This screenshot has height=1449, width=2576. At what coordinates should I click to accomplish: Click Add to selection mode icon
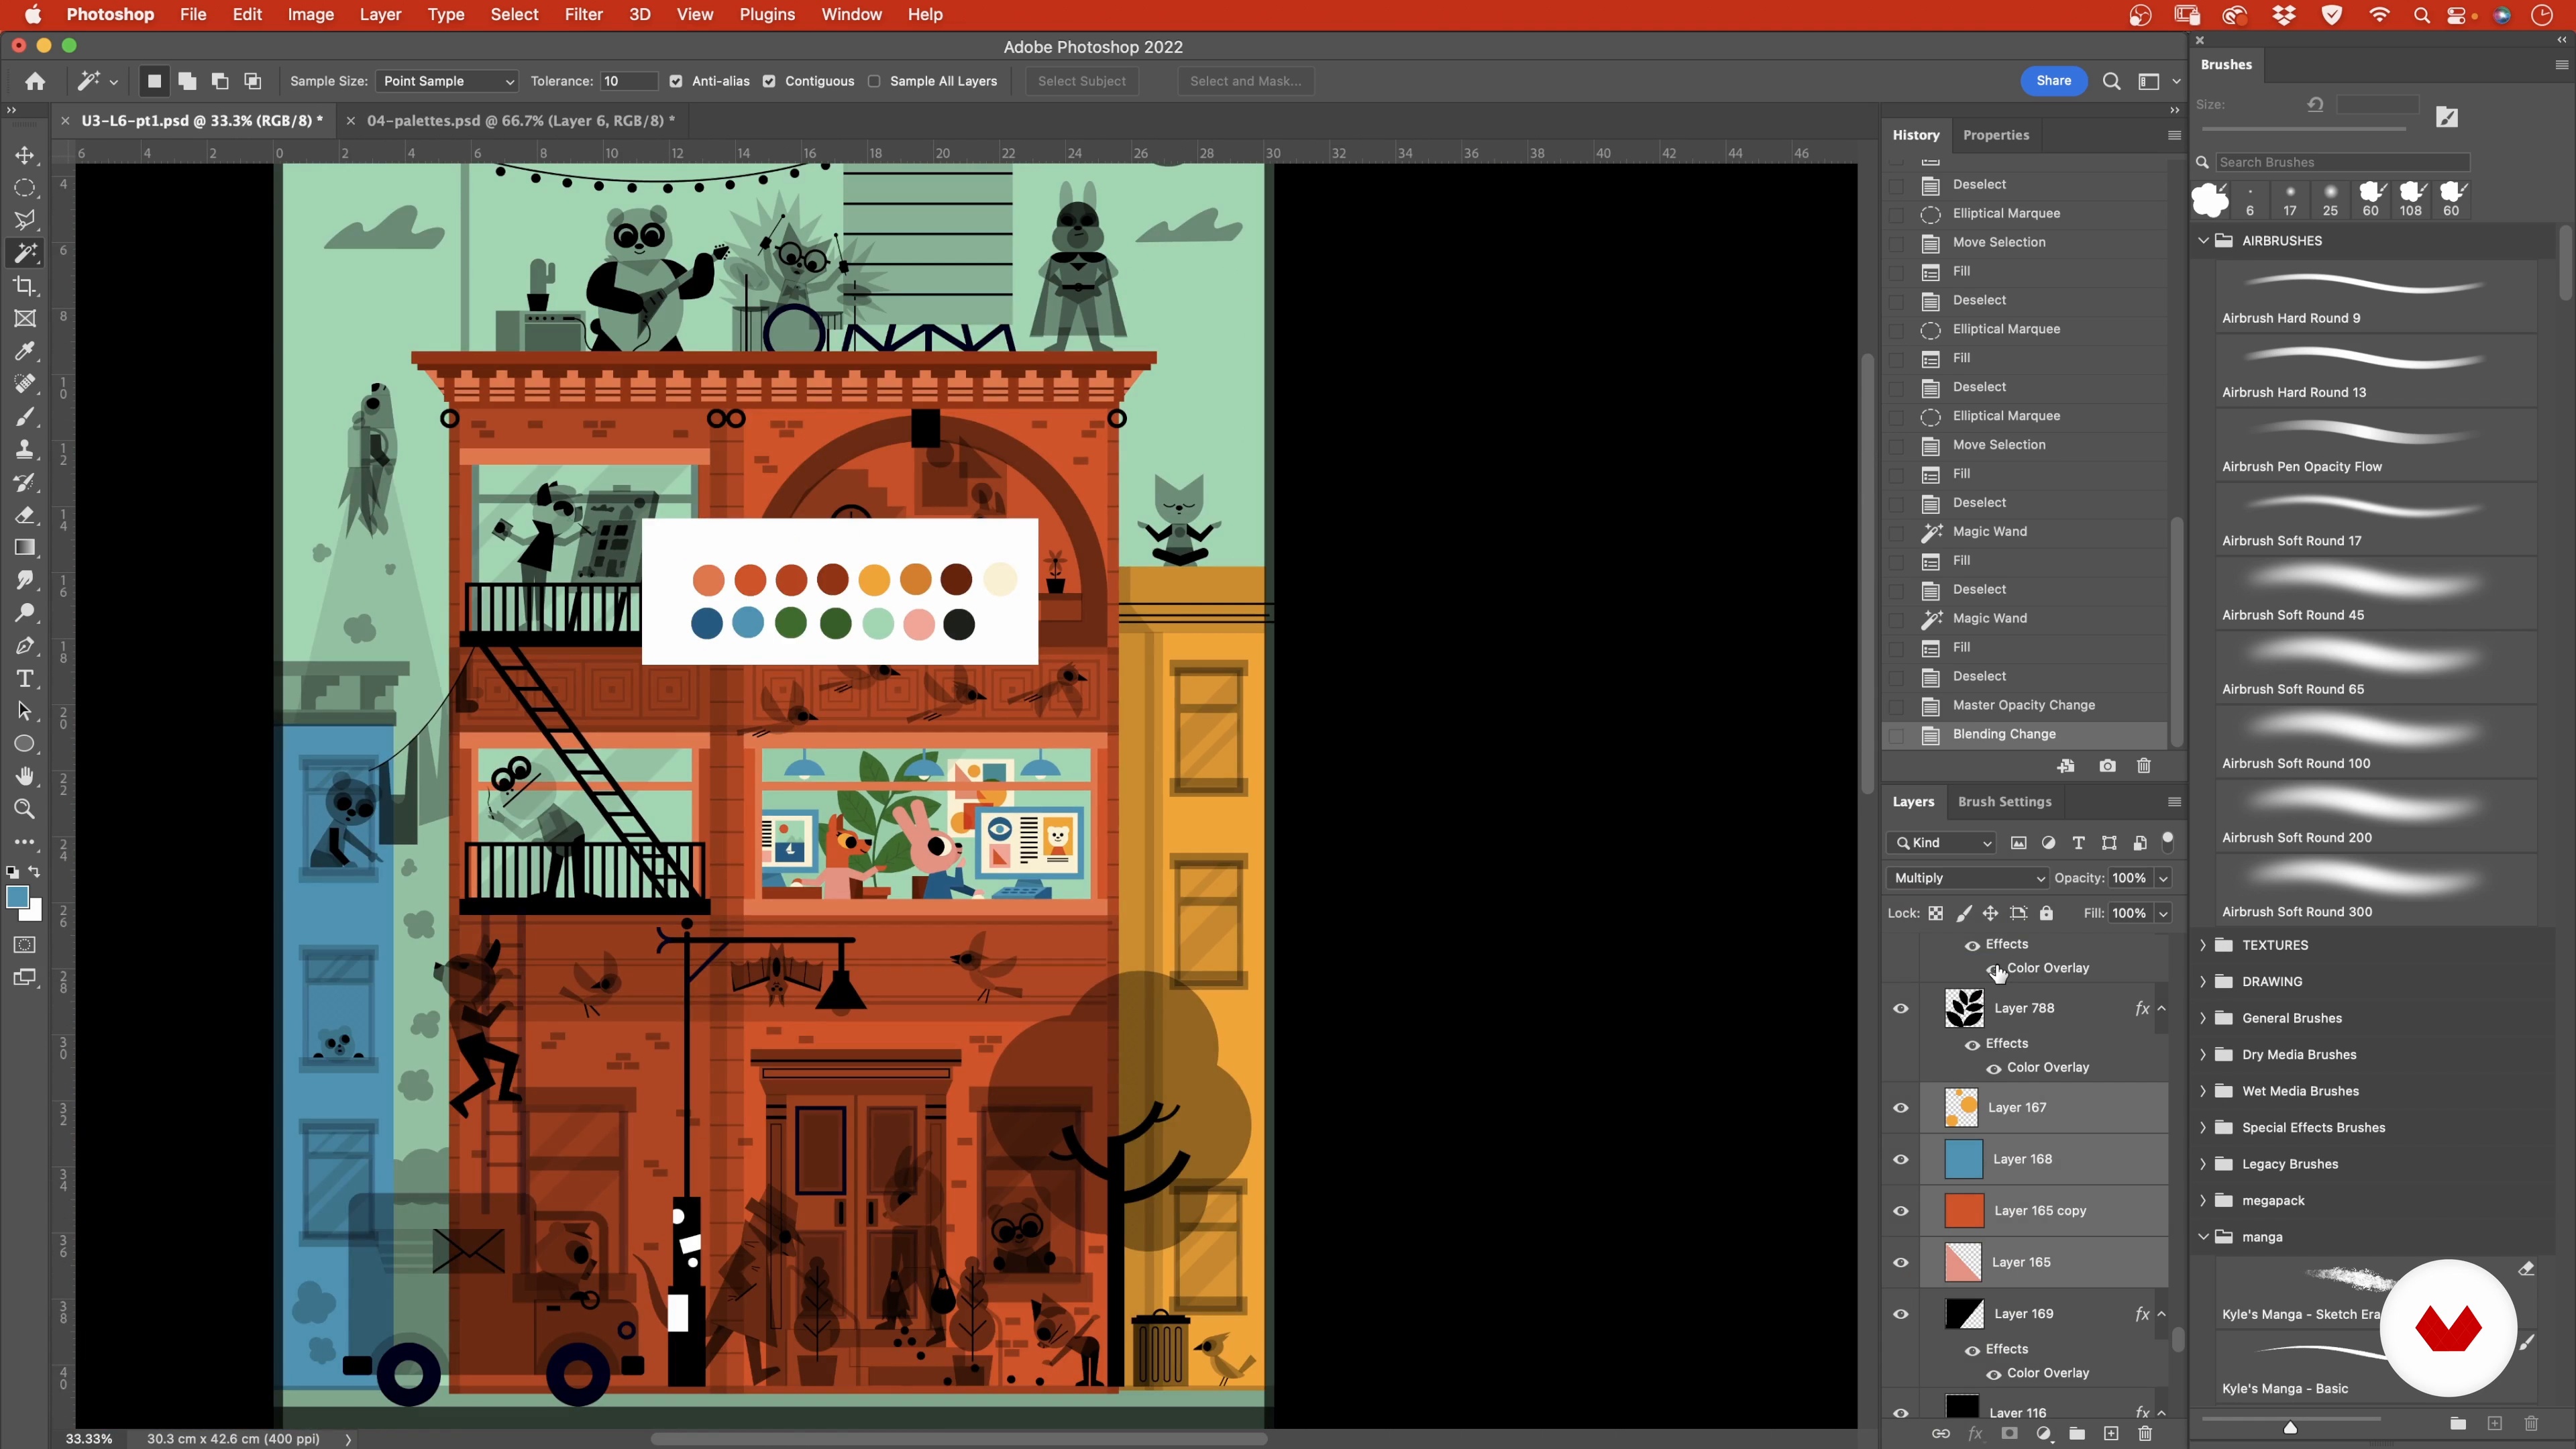tap(187, 81)
